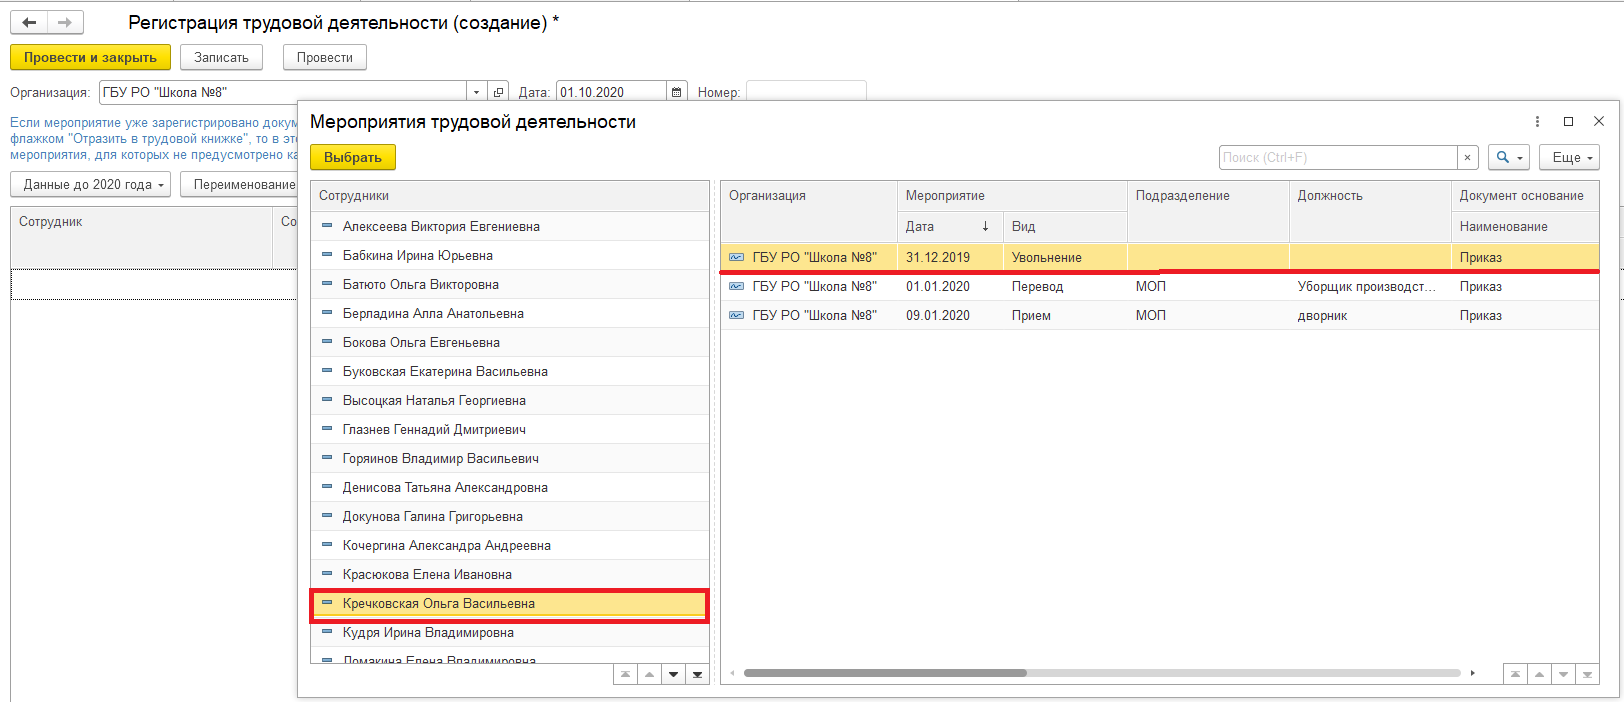Go forward with the right arrow button
Image resolution: width=1624 pixels, height=702 pixels.
point(65,22)
